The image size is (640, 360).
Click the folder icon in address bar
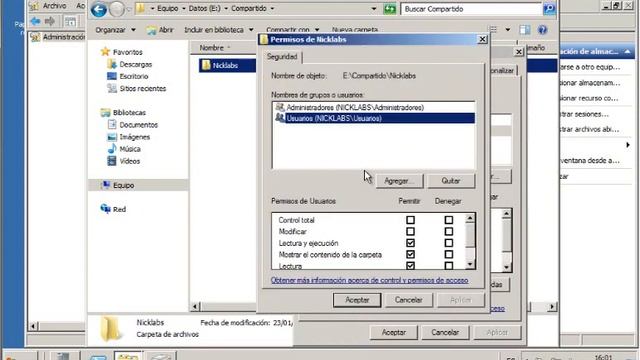coord(141,9)
